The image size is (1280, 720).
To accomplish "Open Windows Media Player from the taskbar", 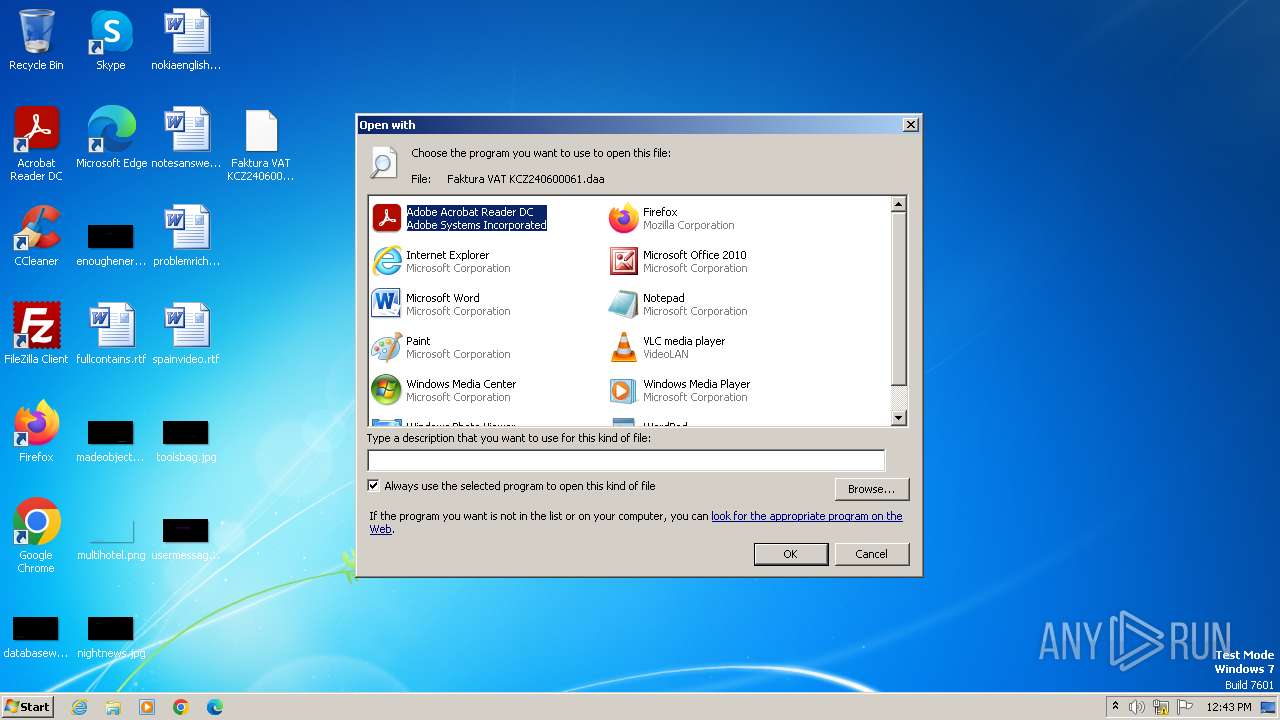I will (x=147, y=707).
